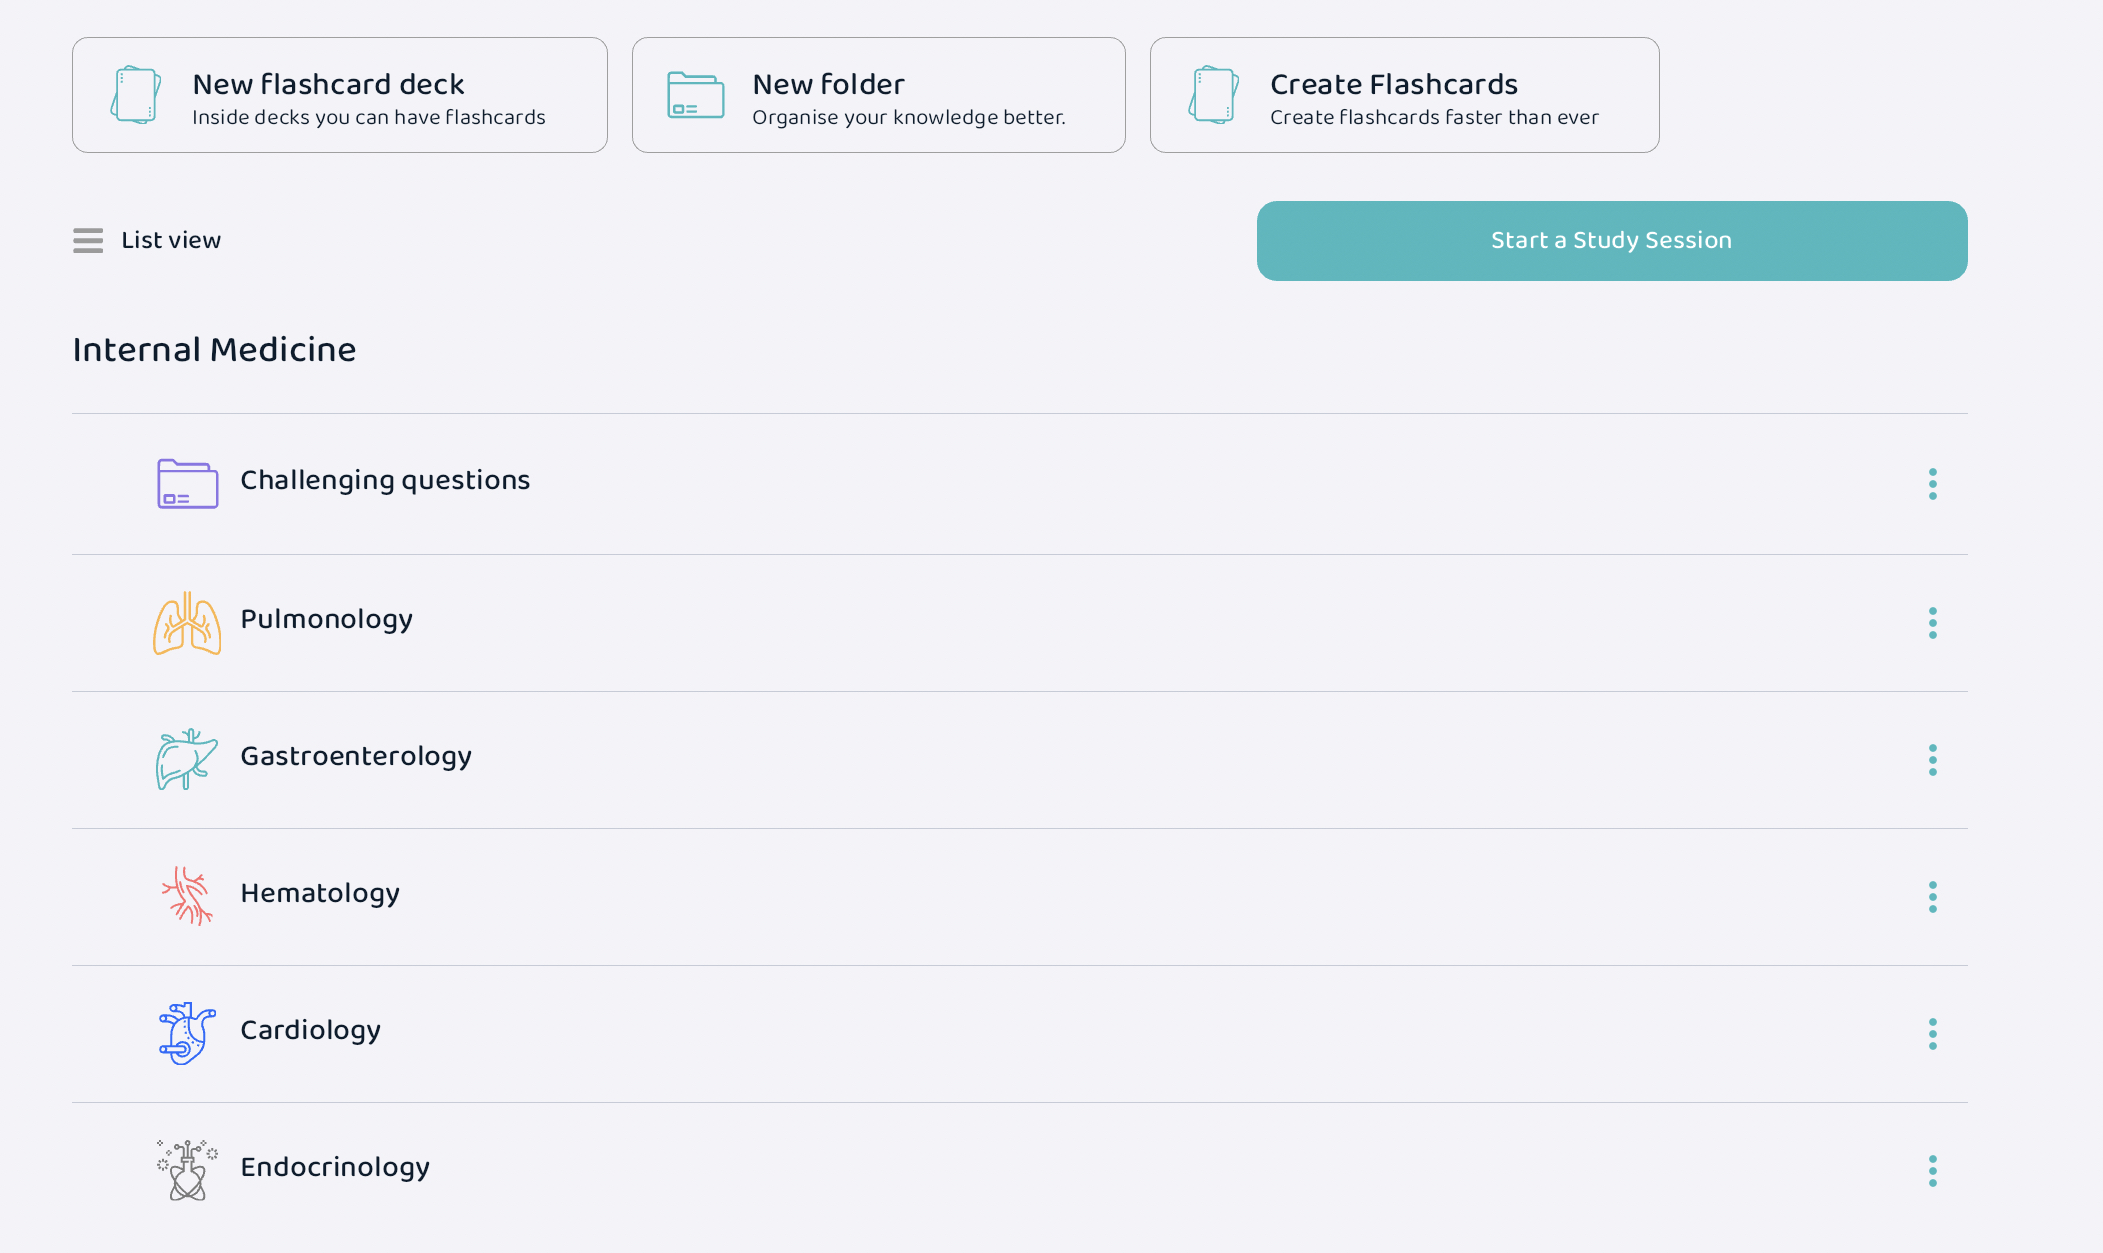Image resolution: width=2103 pixels, height=1253 pixels.
Task: Open the three-dot menu for Cardiology
Action: click(1933, 1034)
